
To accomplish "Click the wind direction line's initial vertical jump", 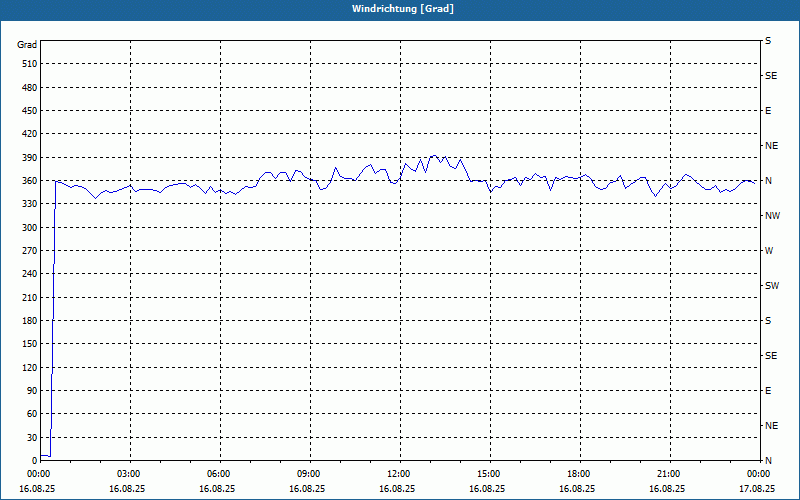I will (53, 319).
